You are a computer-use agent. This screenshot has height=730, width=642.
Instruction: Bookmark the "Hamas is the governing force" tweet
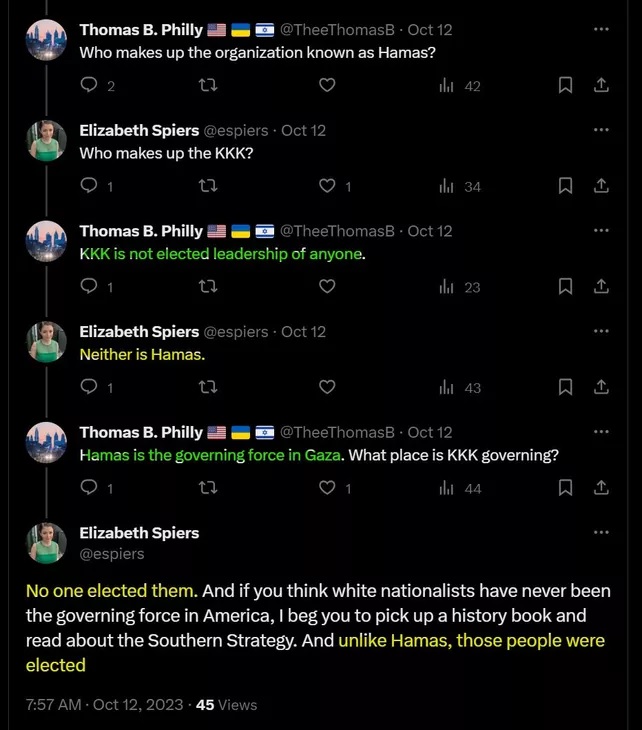565,488
